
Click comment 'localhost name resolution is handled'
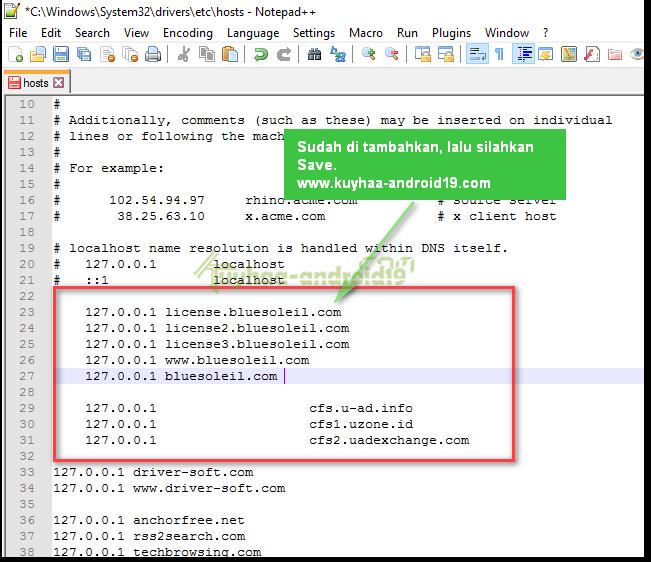[x=213, y=248]
